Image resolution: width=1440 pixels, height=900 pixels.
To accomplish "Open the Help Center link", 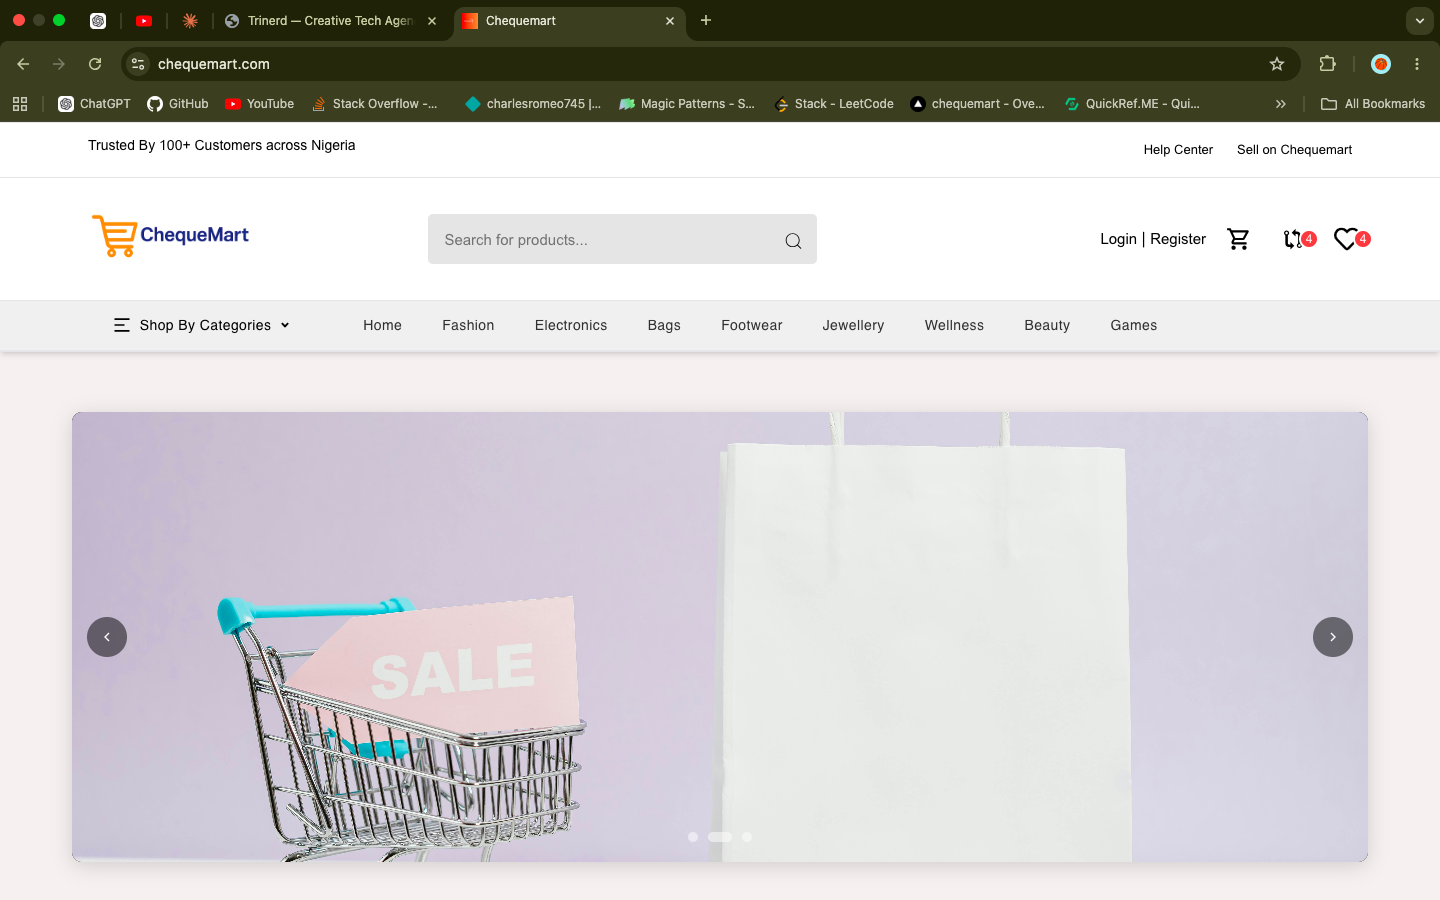I will pos(1178,150).
